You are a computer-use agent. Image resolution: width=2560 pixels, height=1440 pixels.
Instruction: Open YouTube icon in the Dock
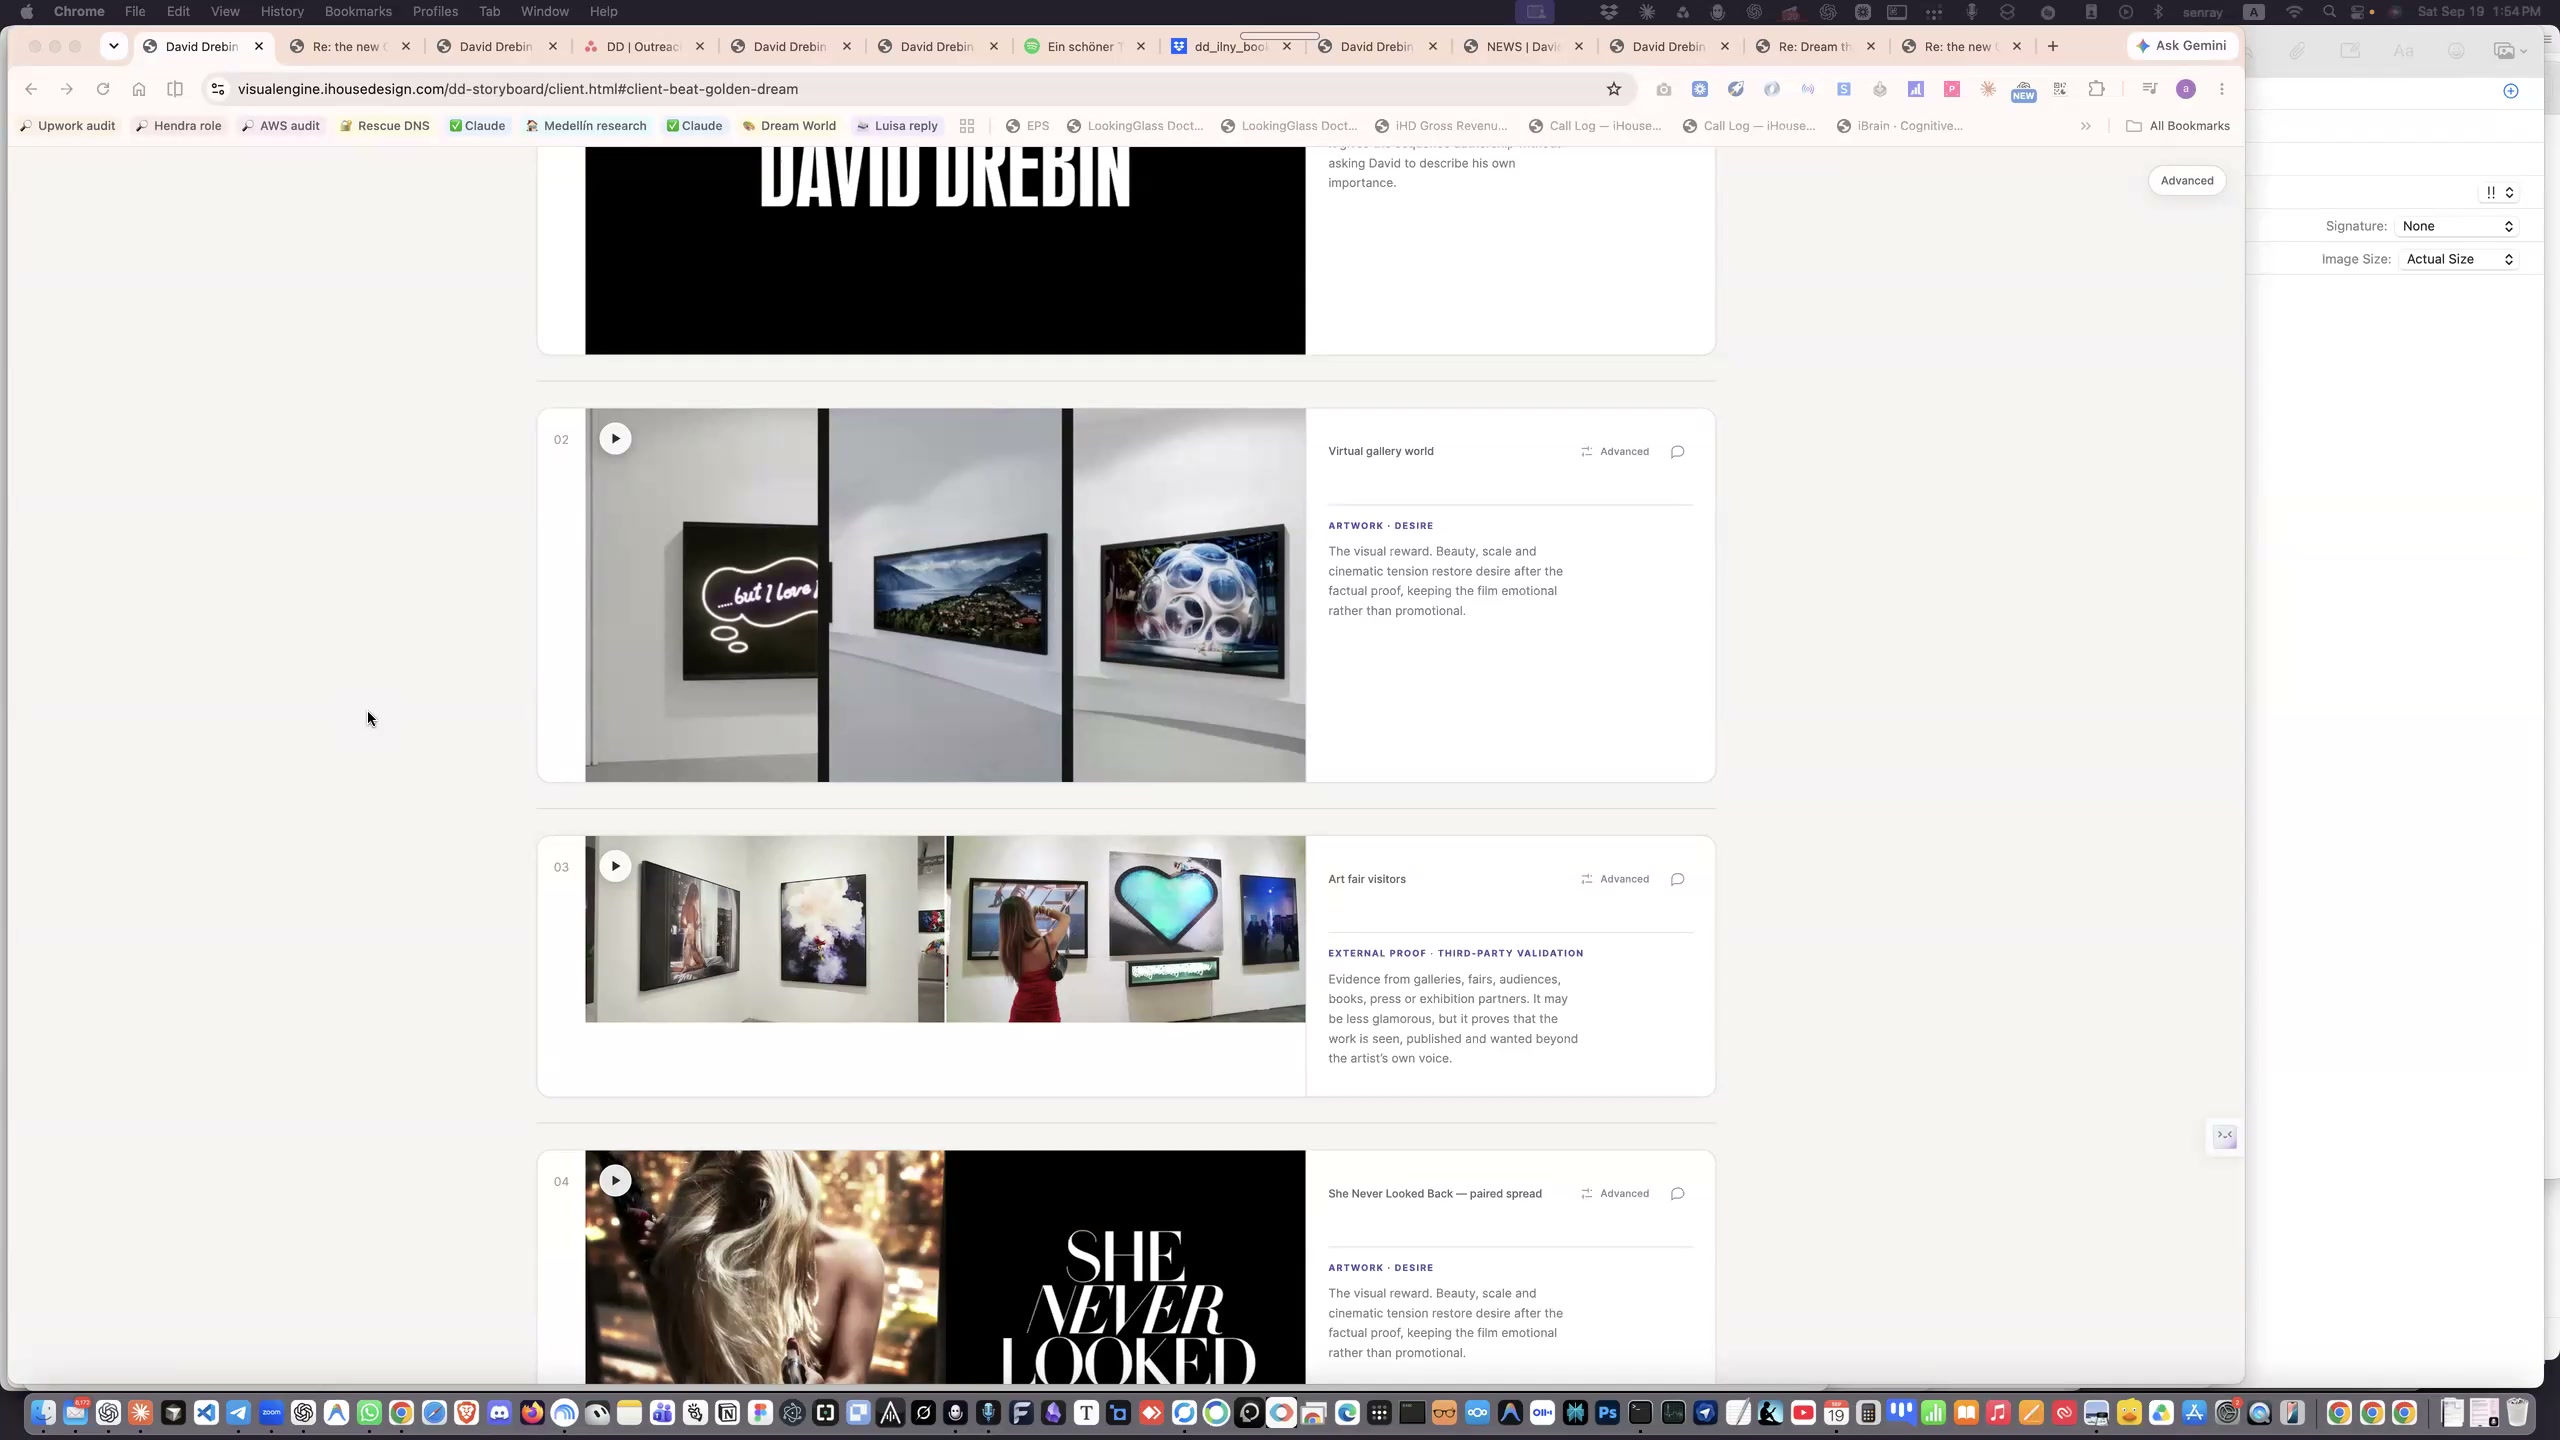(1802, 1413)
